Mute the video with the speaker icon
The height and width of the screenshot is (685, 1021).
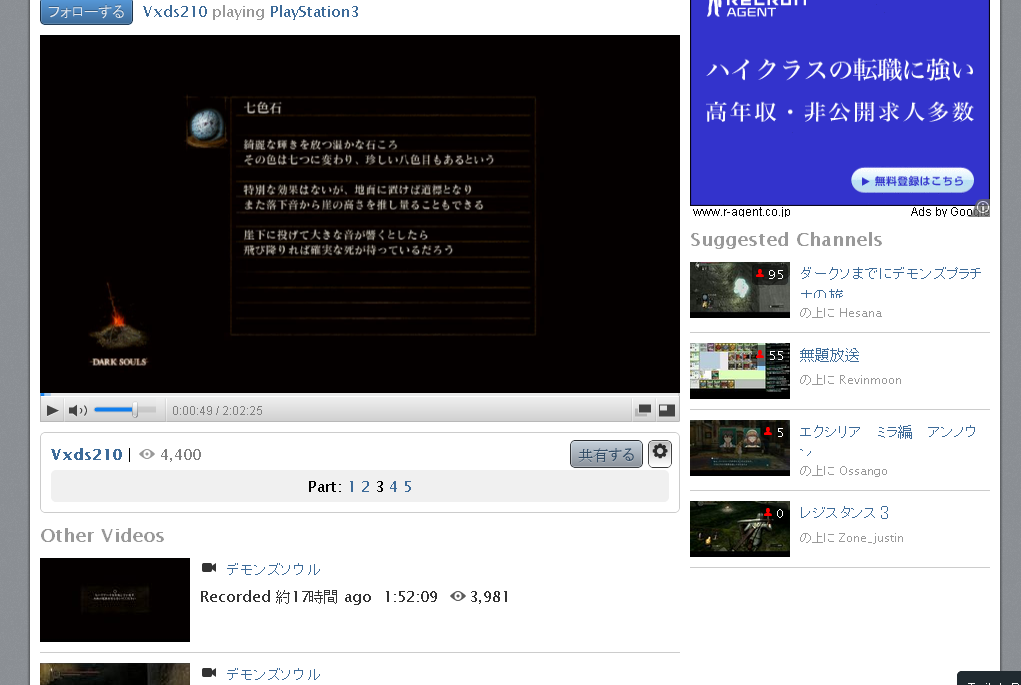[x=77, y=410]
